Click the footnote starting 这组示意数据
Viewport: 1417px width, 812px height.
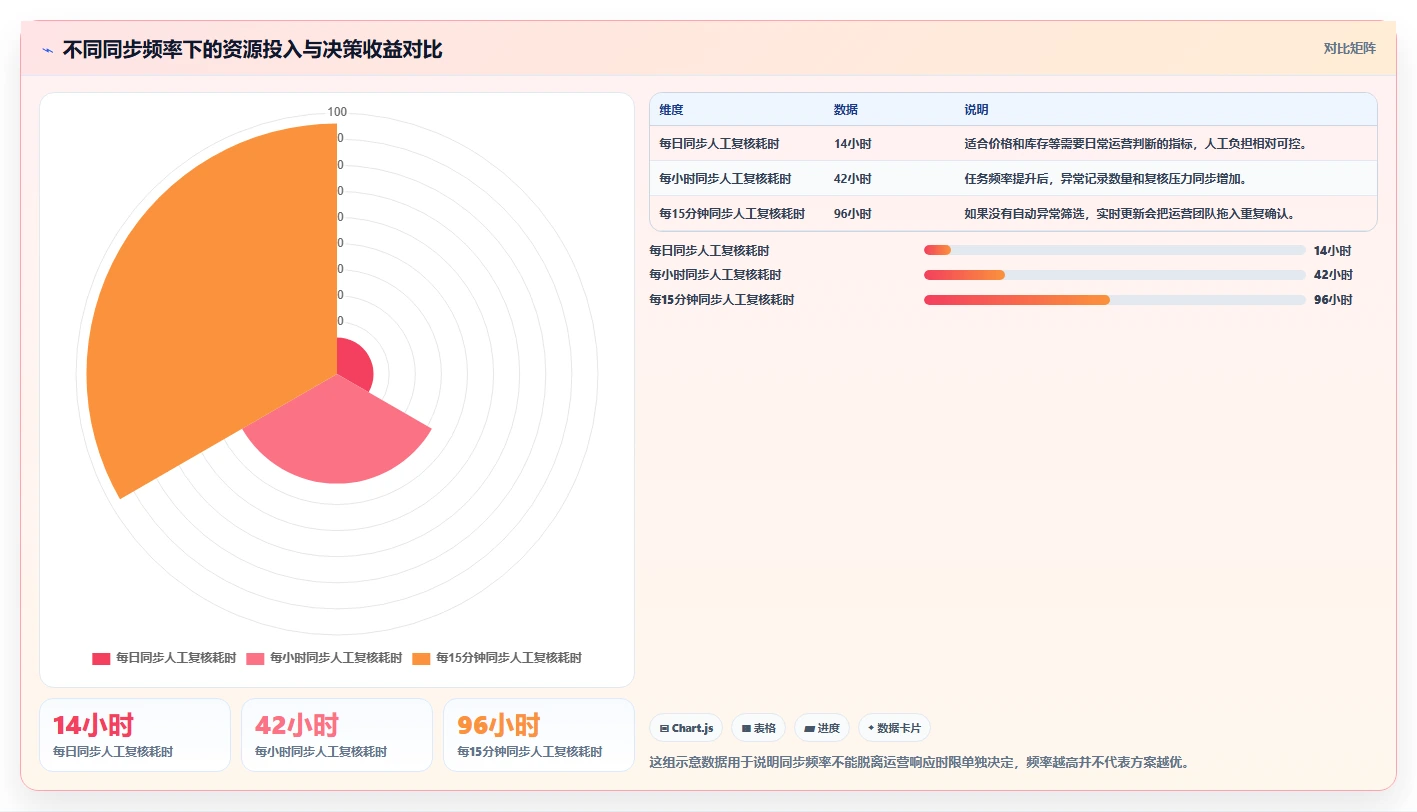[919, 763]
